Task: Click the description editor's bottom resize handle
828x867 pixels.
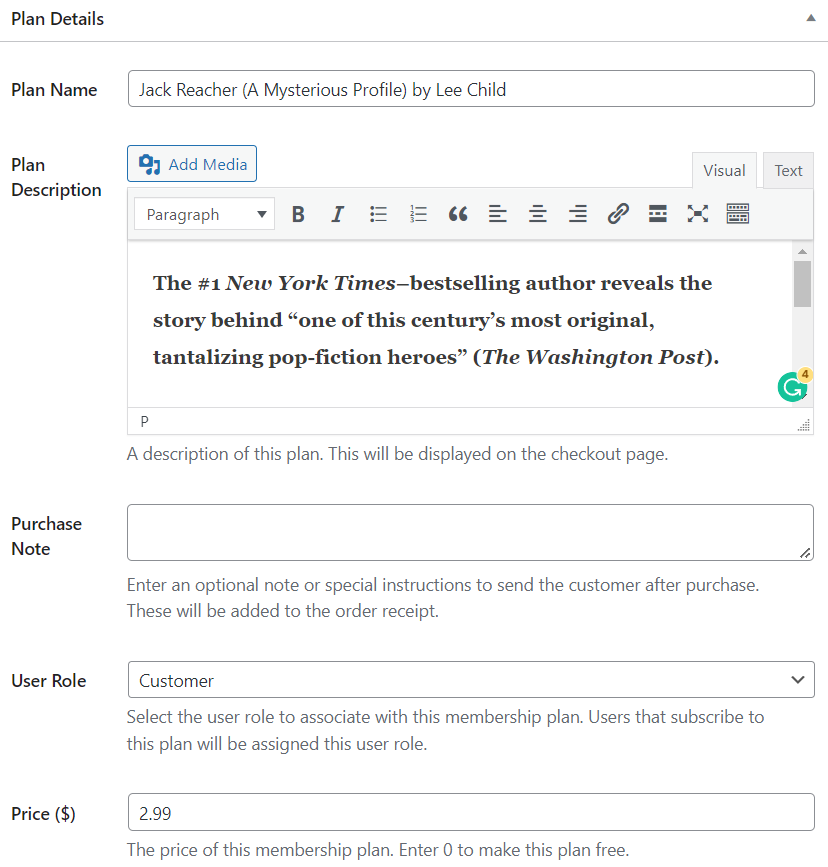Action: [x=804, y=425]
